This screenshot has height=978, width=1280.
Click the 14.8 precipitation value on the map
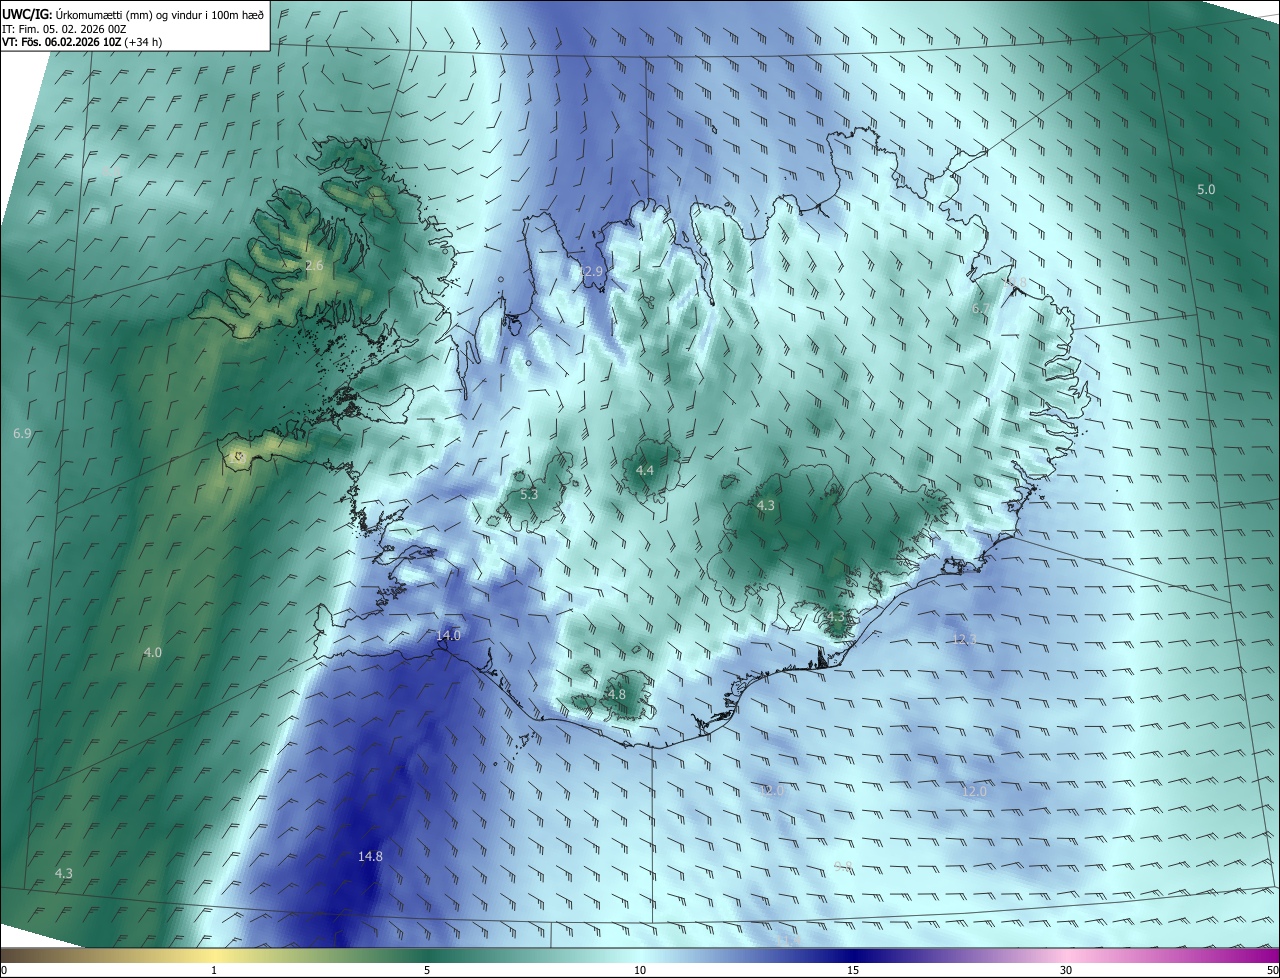[x=370, y=856]
